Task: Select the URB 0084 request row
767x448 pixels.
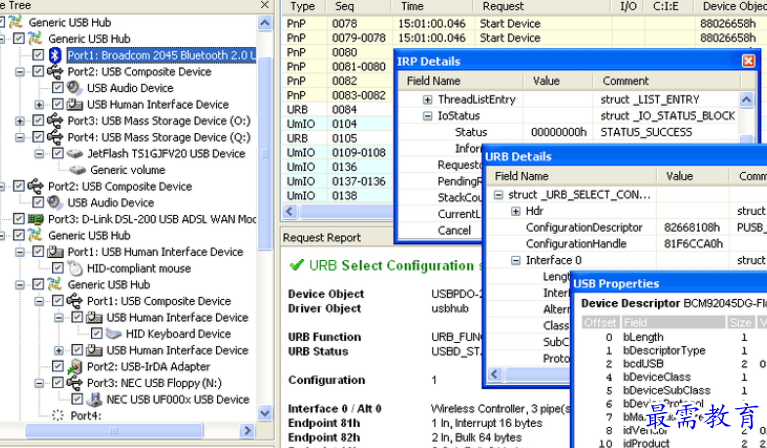Action: 338,110
